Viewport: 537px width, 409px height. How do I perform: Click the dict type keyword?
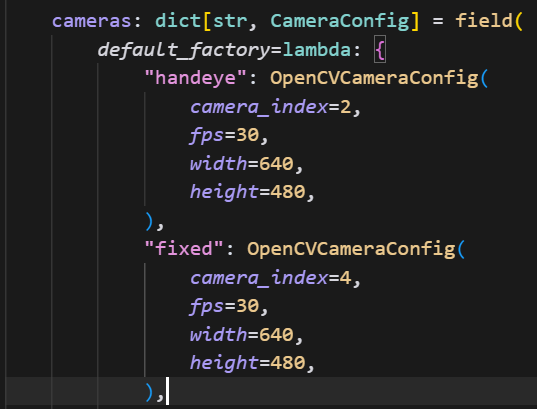click(x=178, y=21)
